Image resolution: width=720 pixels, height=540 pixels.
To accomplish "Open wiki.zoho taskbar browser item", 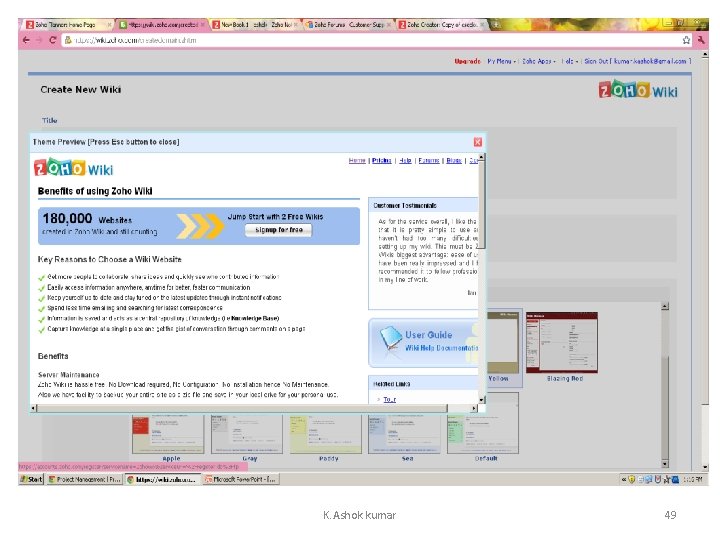I will point(163,479).
